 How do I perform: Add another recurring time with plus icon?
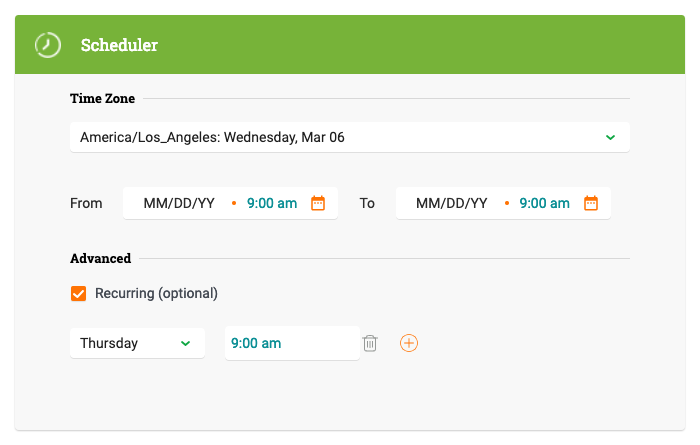point(409,343)
